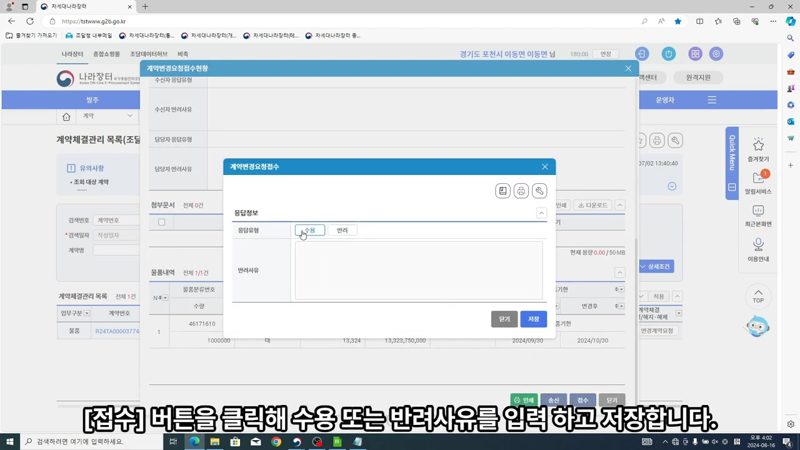
Task: Open the hamburger all-menu icon
Action: (712, 100)
